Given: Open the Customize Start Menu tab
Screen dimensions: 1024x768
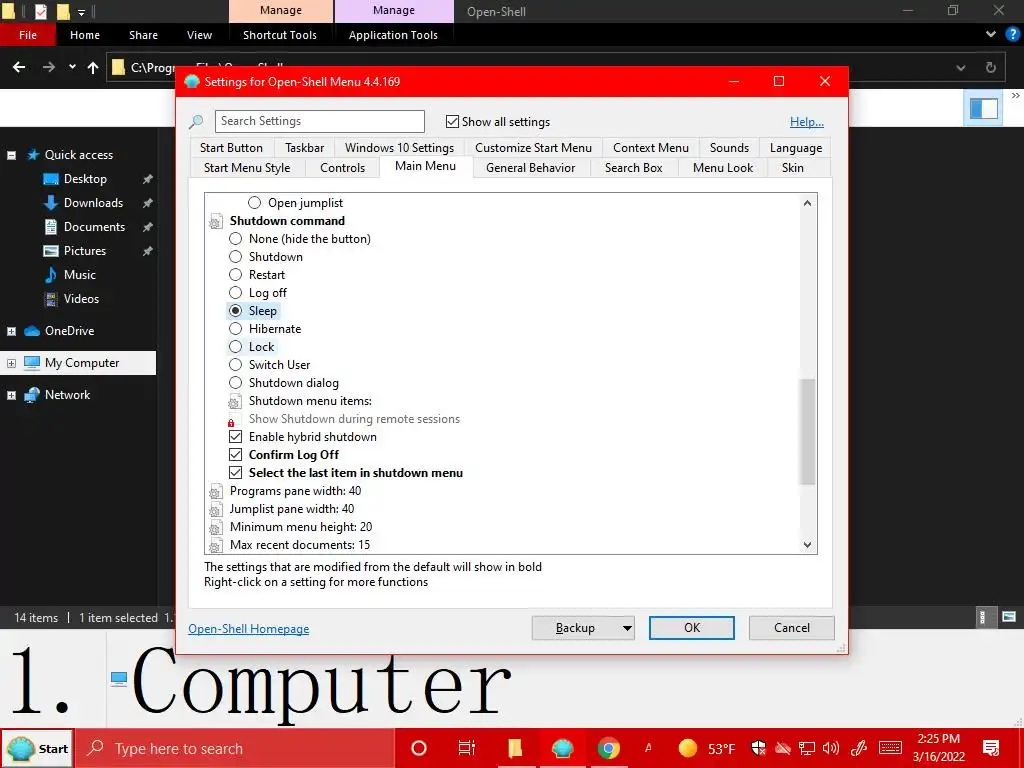Looking at the screenshot, I should pos(534,148).
